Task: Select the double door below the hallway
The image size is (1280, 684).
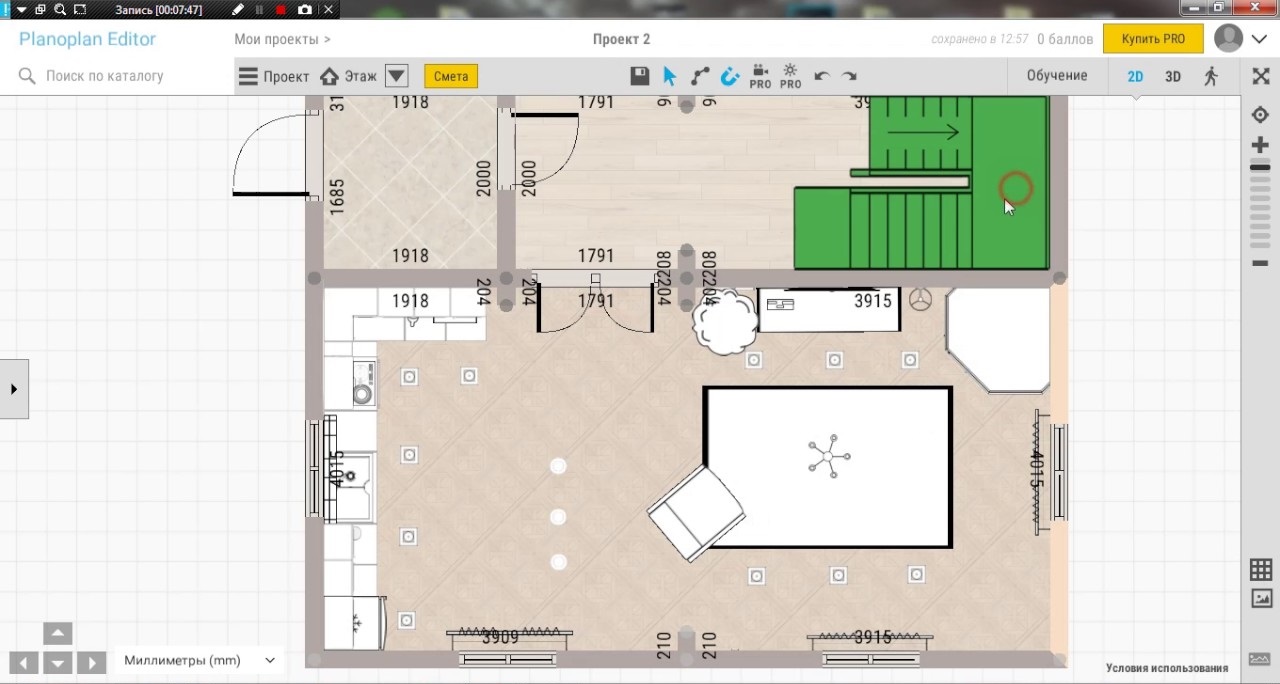Action: click(x=596, y=301)
